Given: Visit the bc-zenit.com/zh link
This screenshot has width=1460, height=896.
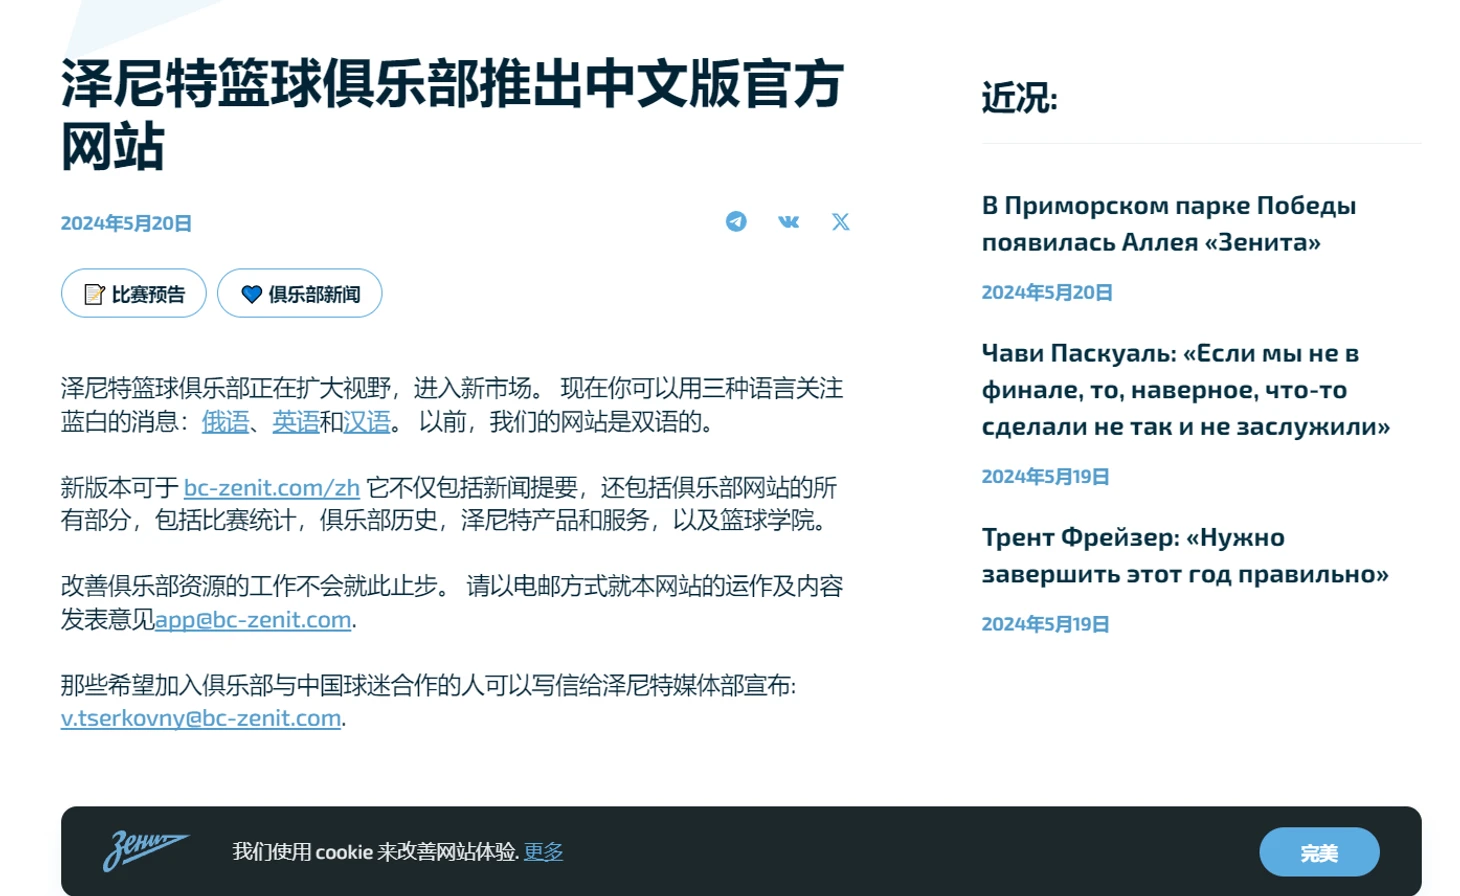Looking at the screenshot, I should pos(272,488).
